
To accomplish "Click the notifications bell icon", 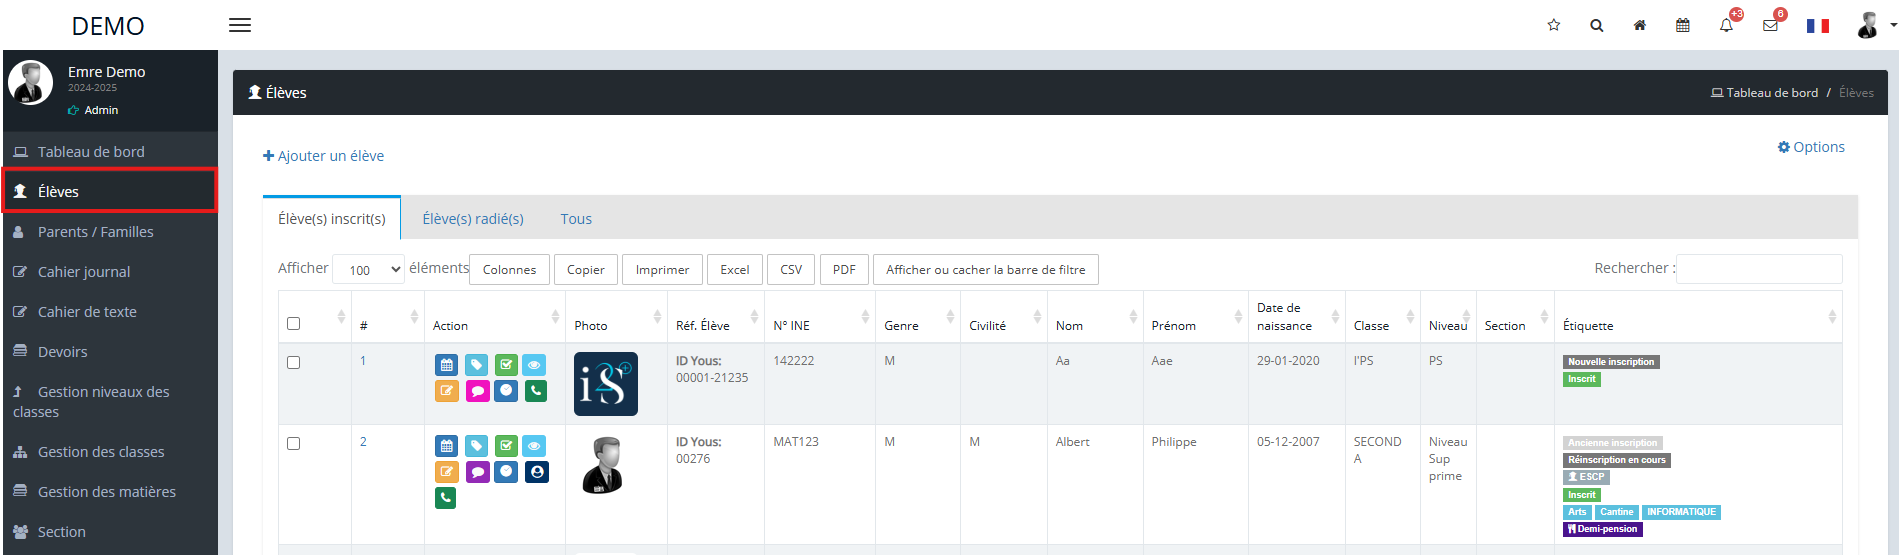I will pos(1726,26).
